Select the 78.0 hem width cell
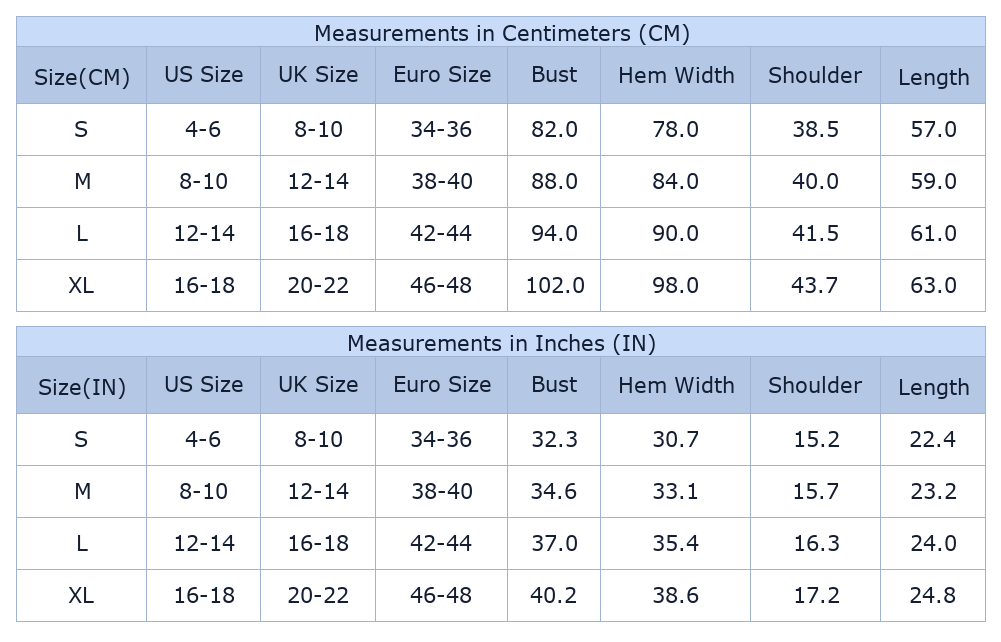 coord(675,129)
